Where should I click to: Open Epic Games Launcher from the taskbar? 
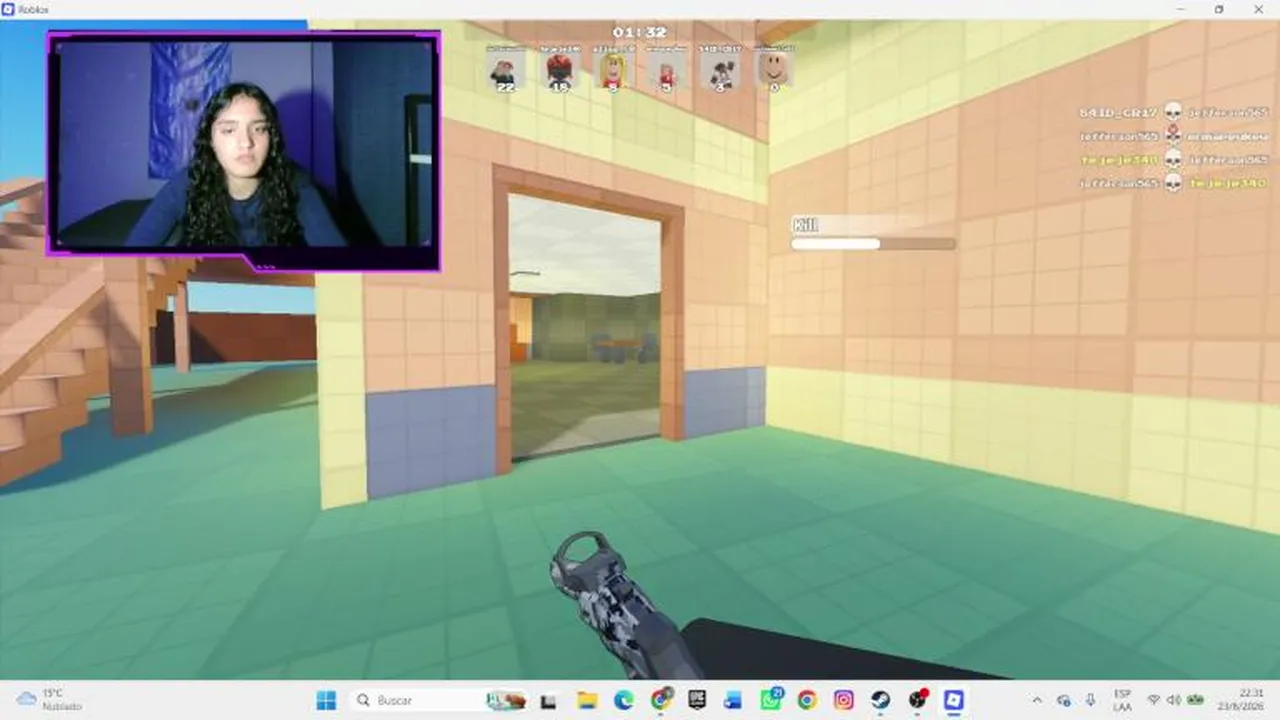tap(697, 700)
